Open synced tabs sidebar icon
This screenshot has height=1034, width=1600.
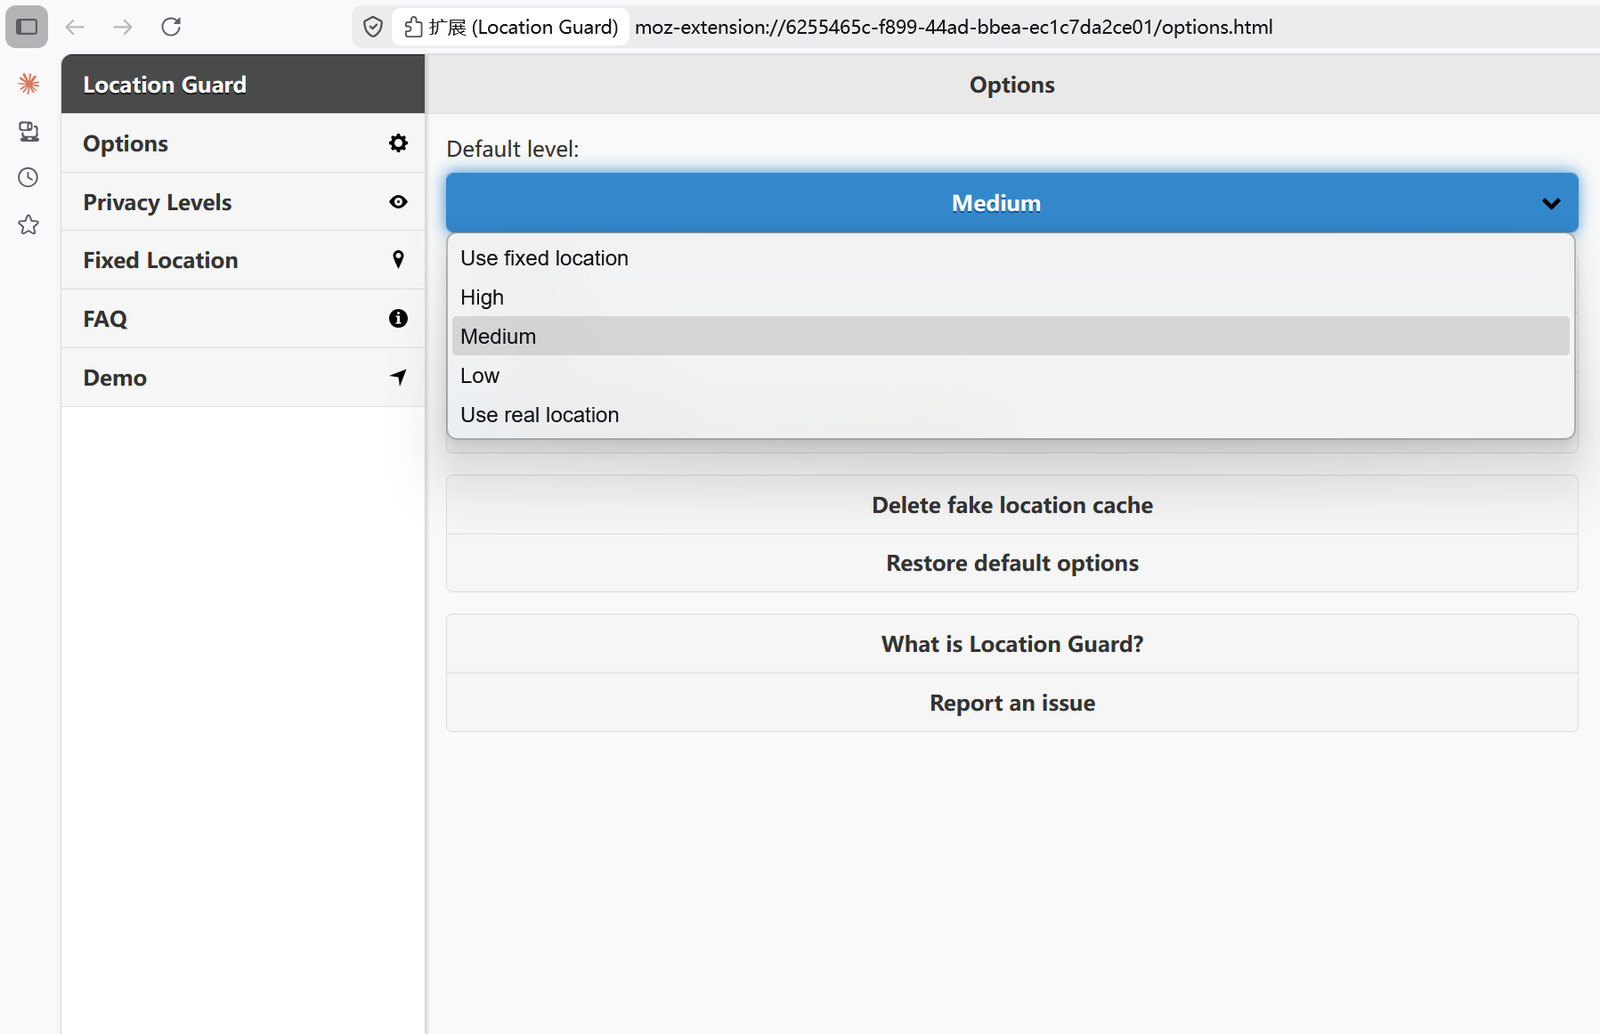click(x=29, y=131)
